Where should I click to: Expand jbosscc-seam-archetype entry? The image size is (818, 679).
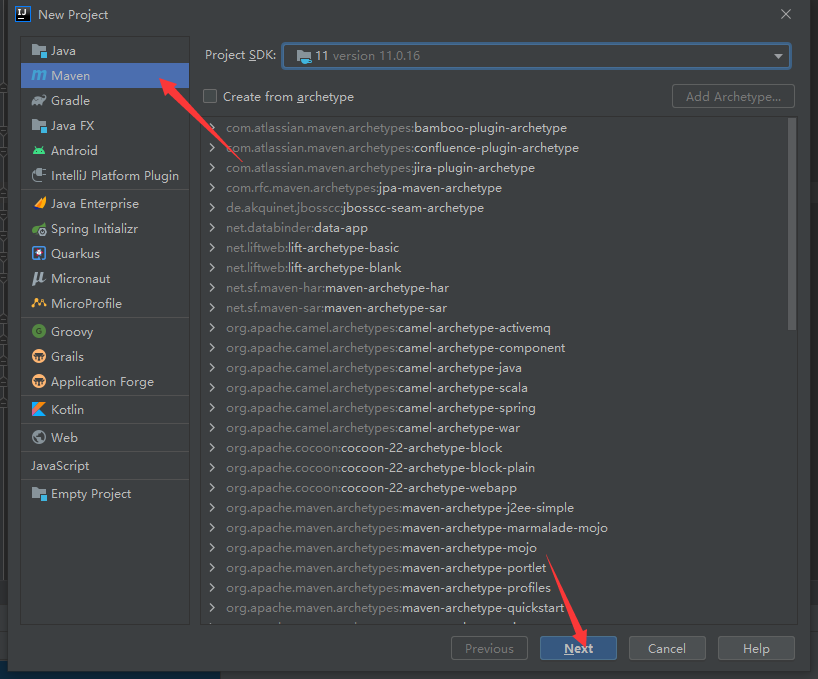(x=212, y=208)
